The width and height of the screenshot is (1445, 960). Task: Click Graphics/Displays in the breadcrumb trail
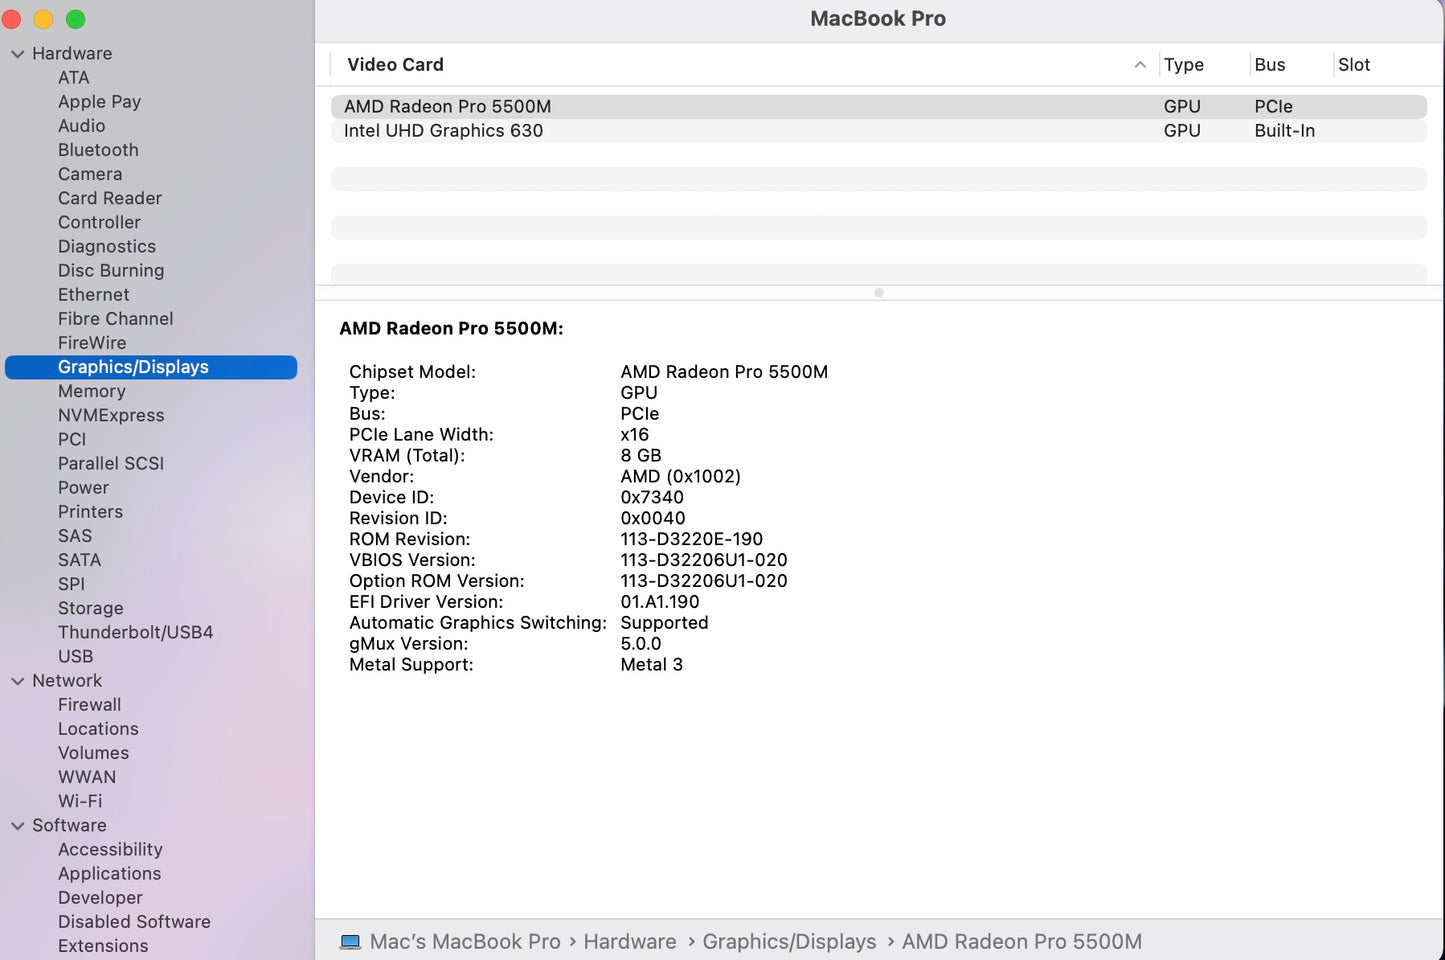pos(789,941)
